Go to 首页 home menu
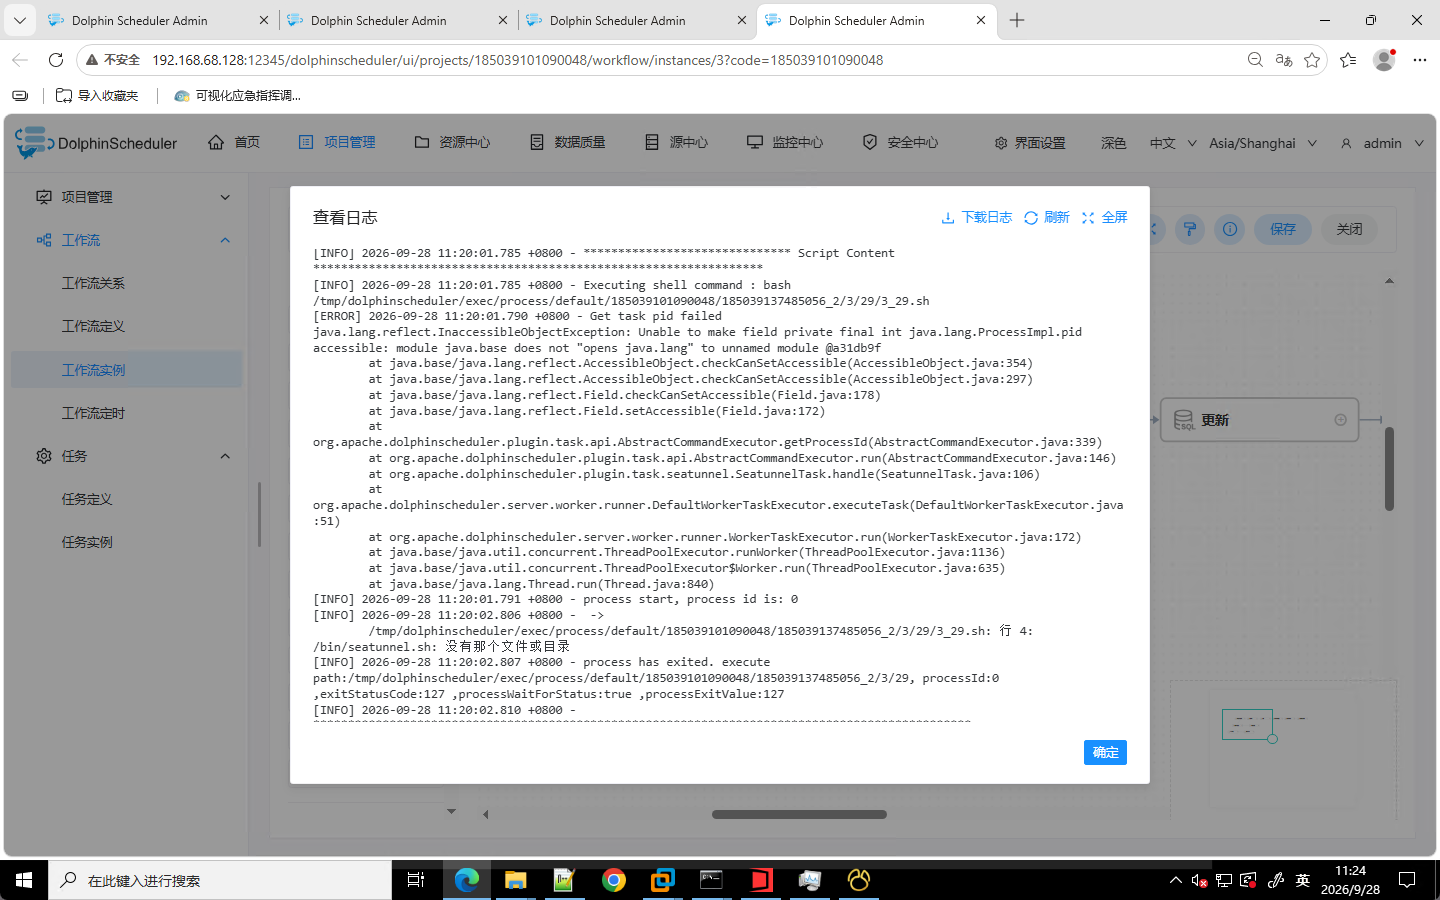 click(x=234, y=143)
